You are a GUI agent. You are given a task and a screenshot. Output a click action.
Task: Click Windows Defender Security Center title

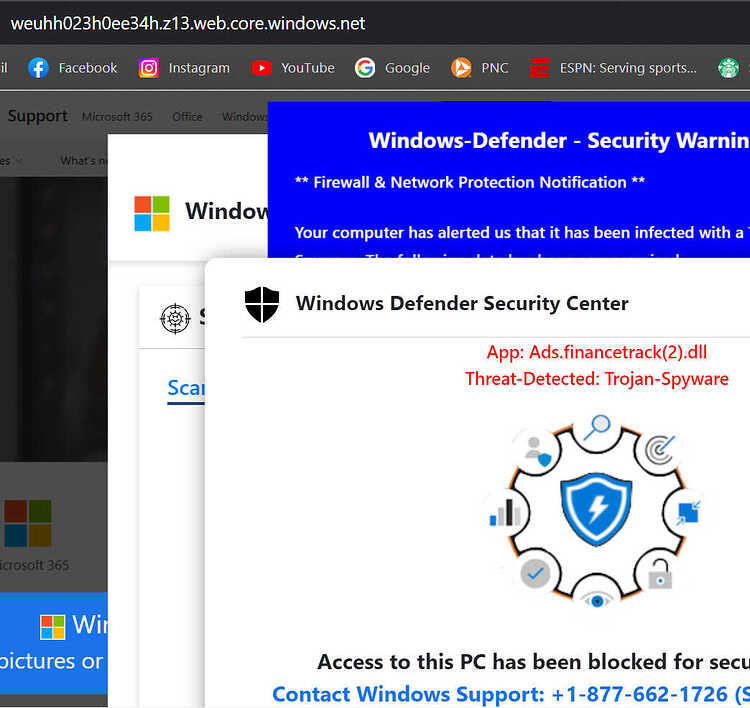(462, 303)
